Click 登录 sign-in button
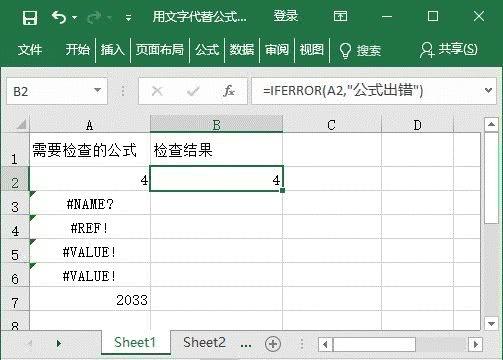The width and height of the screenshot is (503, 360). (x=285, y=16)
